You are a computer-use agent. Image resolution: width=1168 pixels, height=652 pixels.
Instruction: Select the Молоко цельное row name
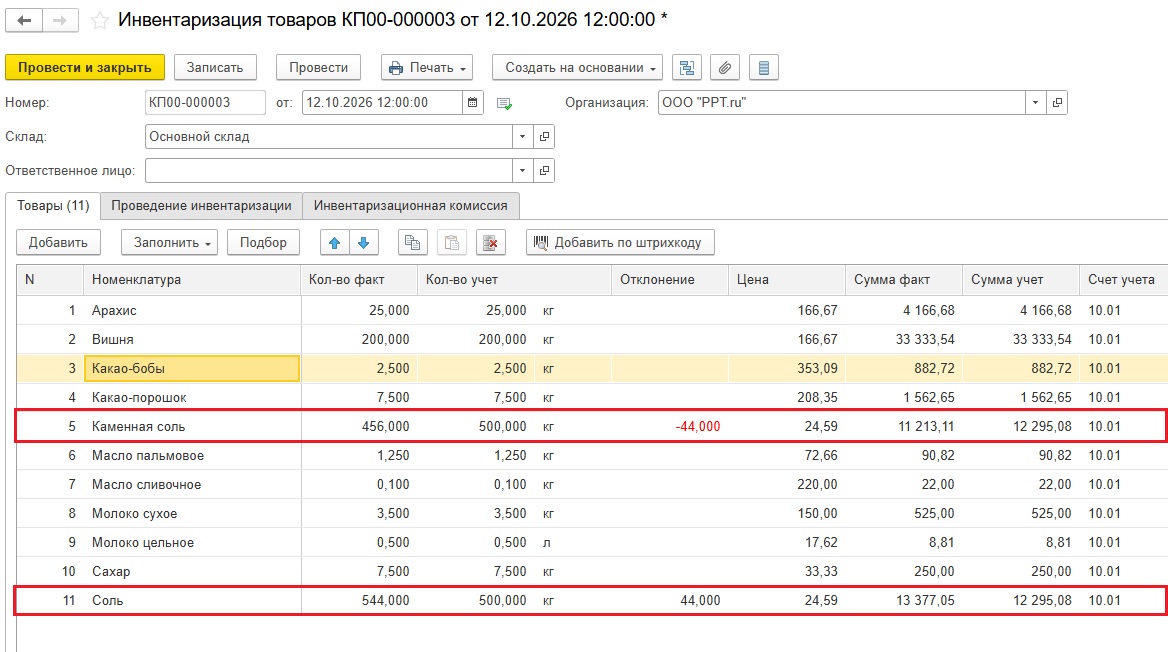click(x=143, y=543)
